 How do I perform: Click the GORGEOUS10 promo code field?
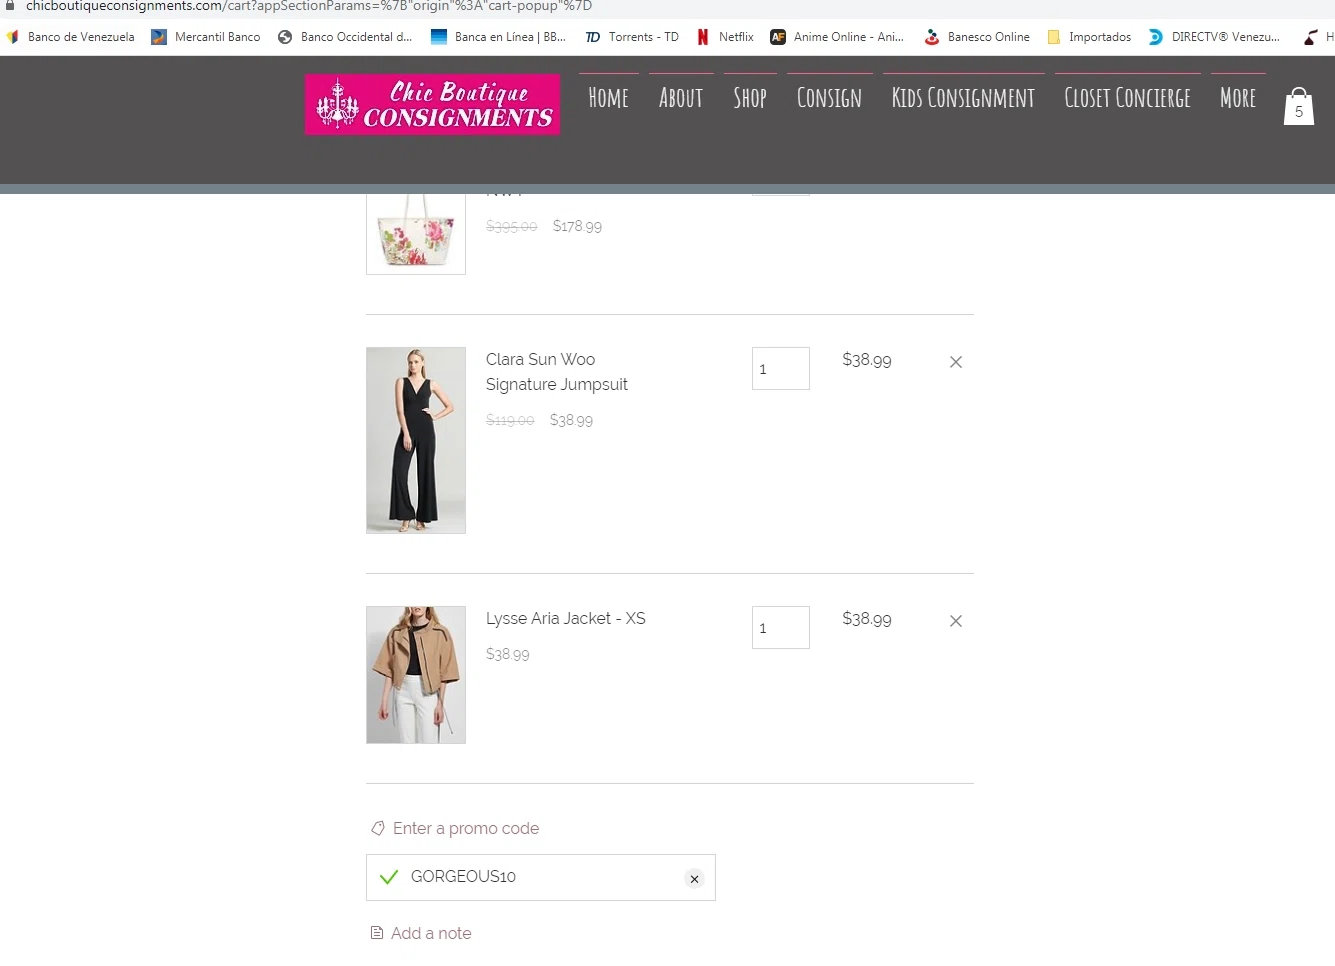tap(541, 877)
